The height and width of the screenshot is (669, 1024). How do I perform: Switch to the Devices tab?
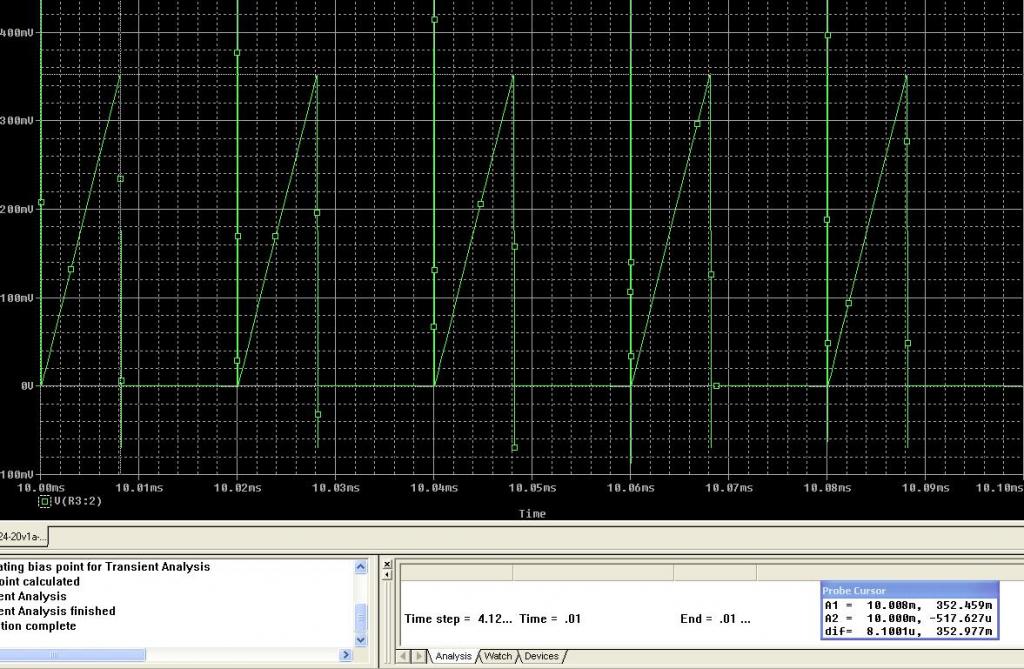[541, 656]
